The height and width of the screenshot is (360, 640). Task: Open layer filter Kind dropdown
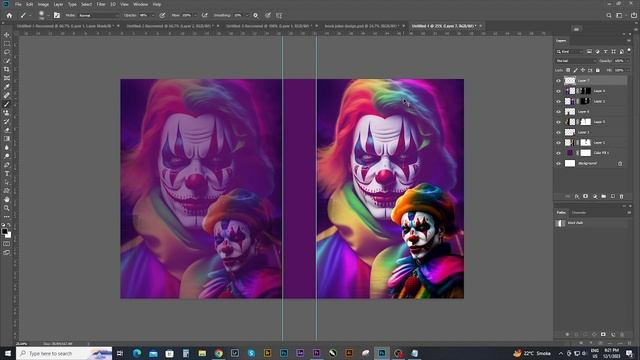click(x=570, y=51)
